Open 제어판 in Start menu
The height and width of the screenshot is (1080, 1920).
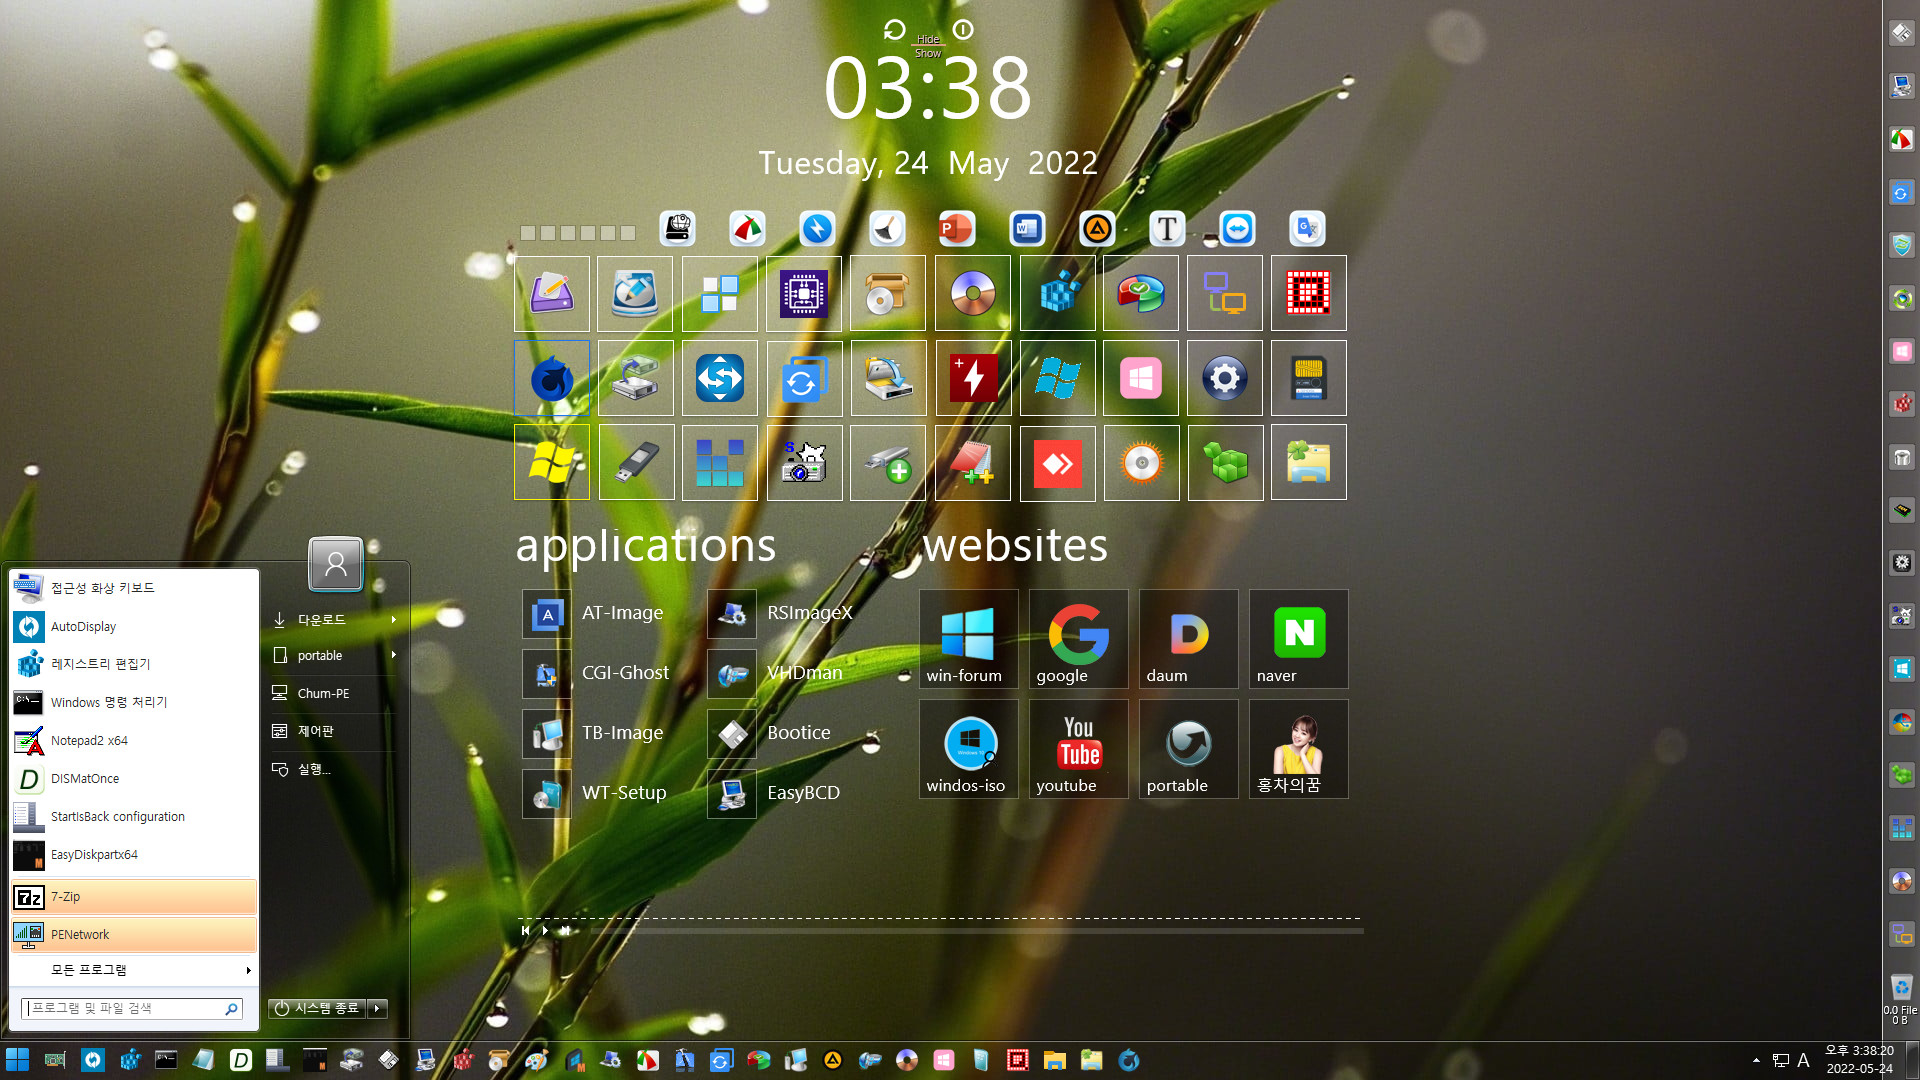[335, 731]
